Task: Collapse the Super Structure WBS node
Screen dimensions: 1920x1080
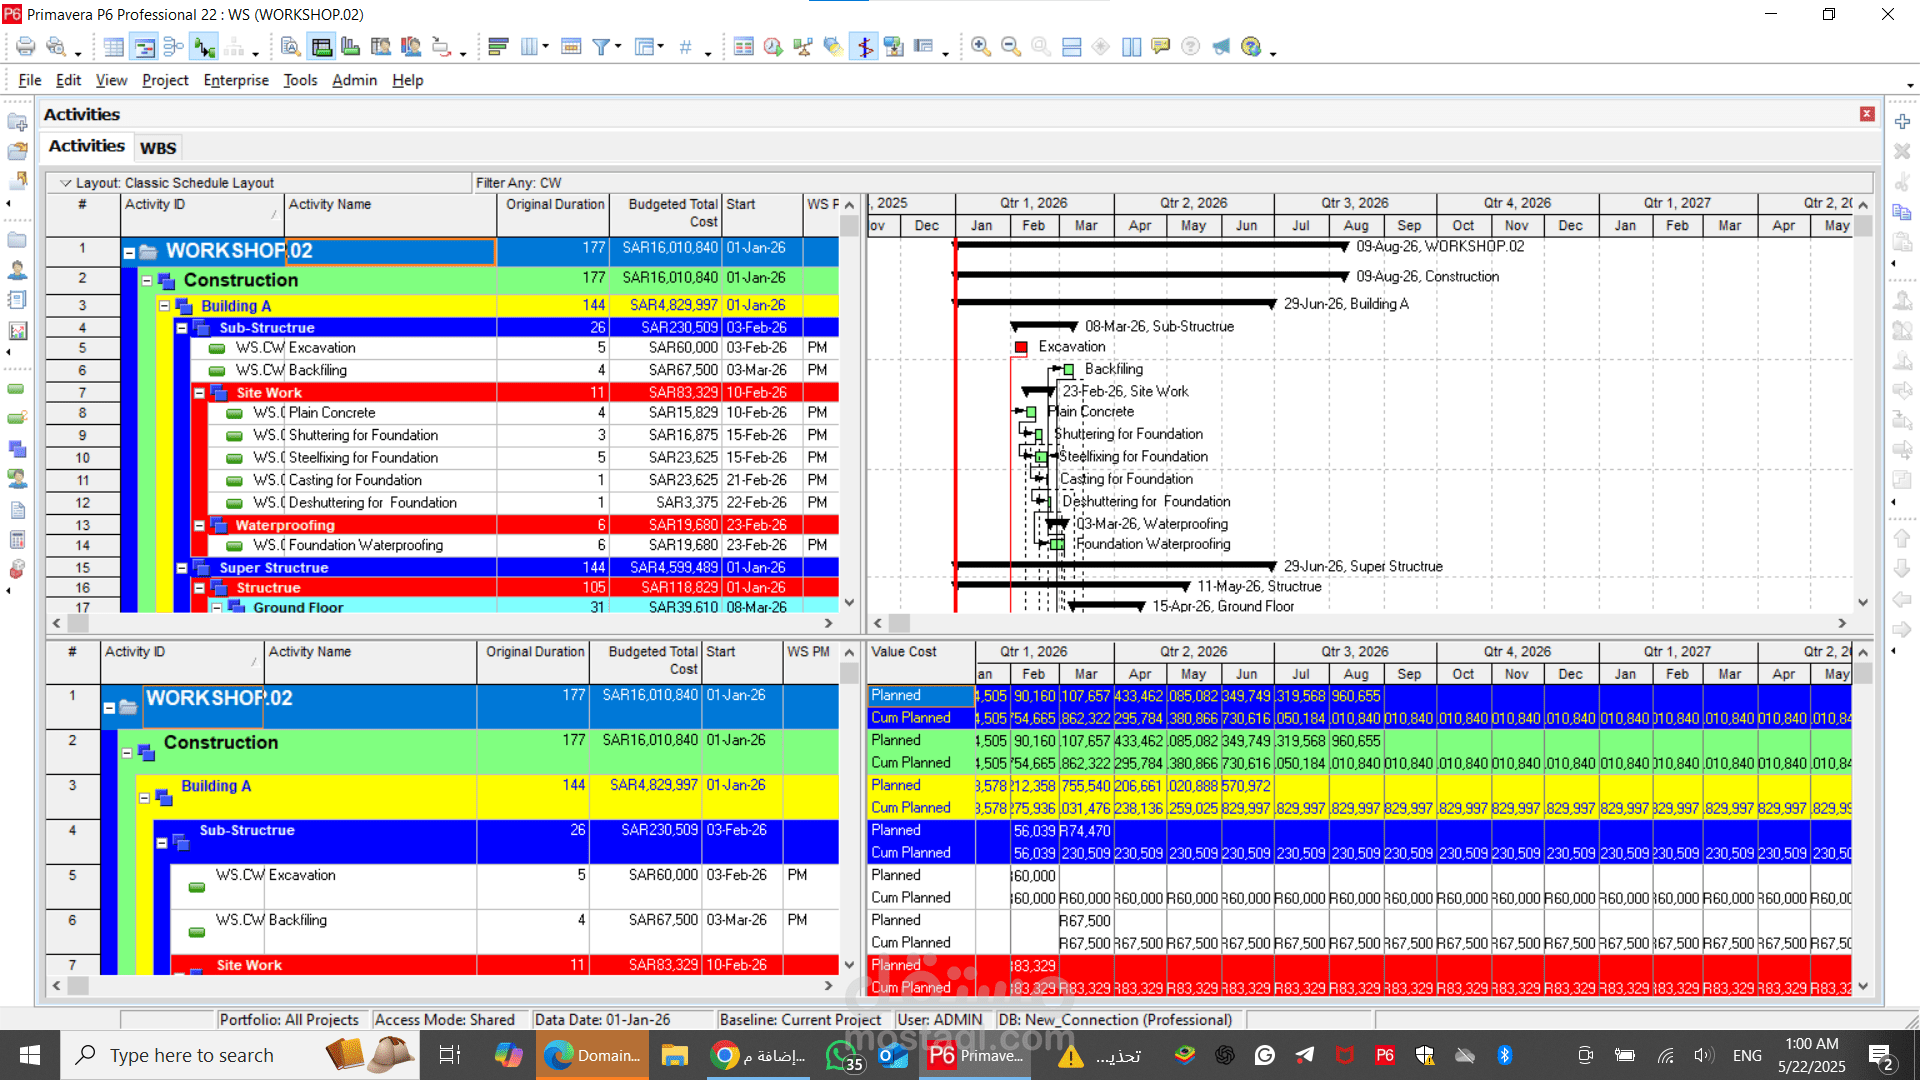Action: coord(182,568)
